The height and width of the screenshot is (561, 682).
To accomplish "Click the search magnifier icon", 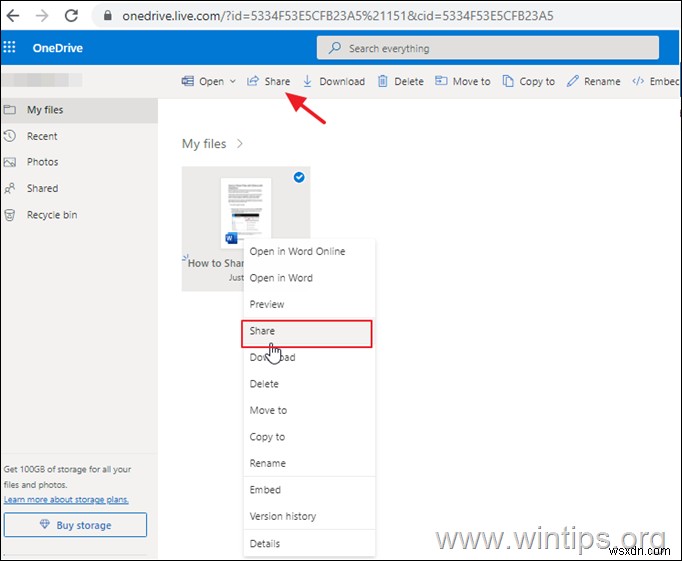I will [334, 48].
